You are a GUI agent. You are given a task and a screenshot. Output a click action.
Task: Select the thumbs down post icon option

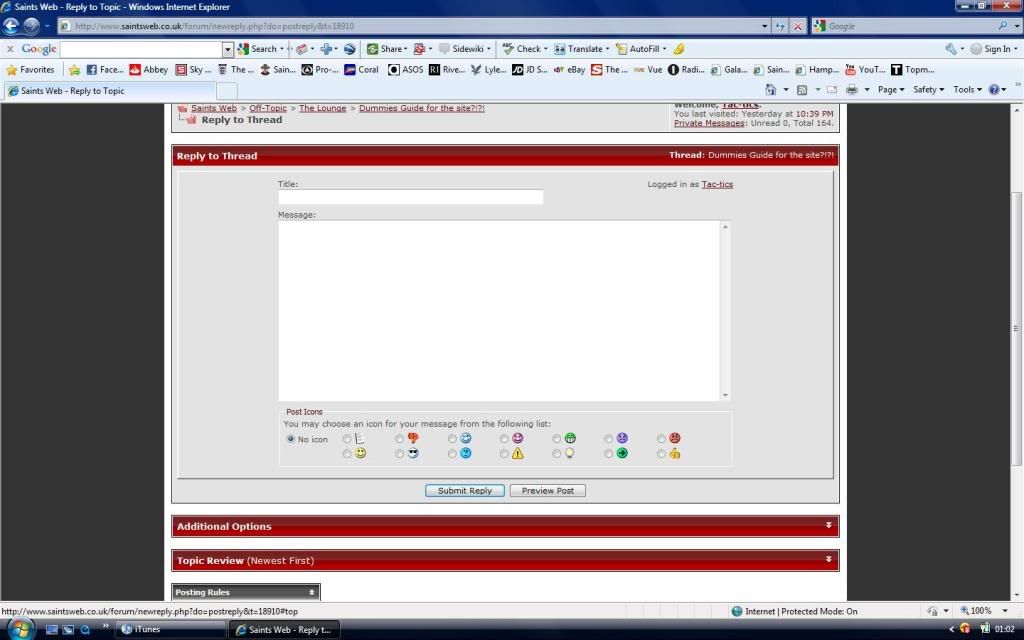tap(400, 438)
